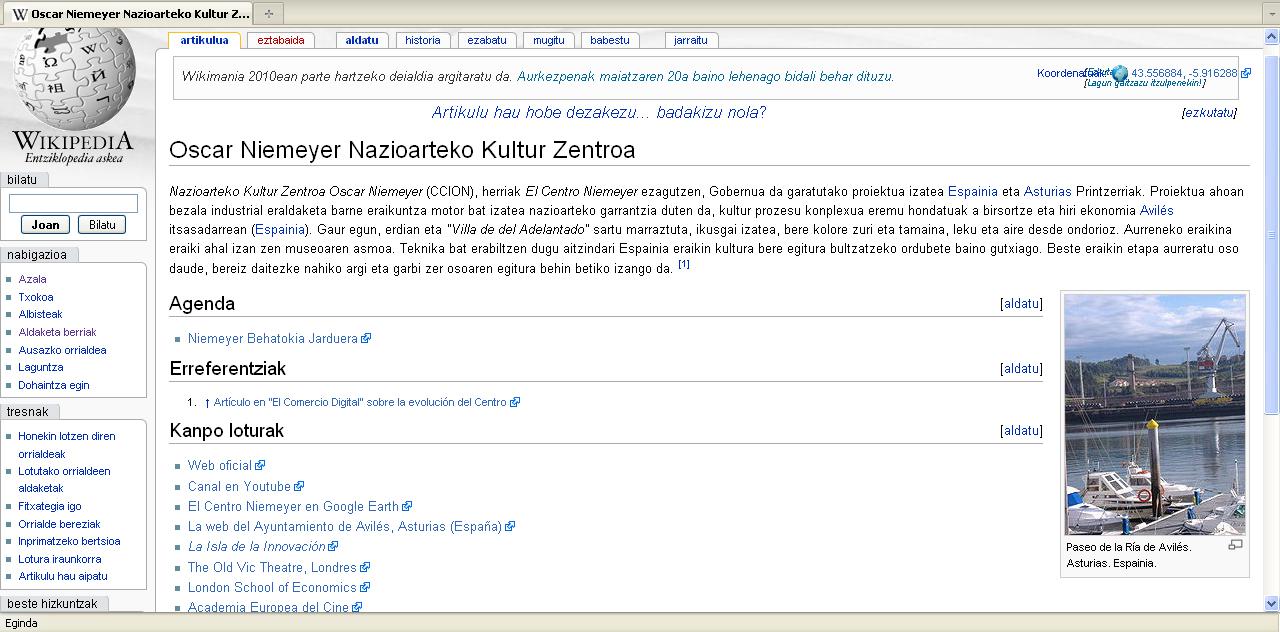The image size is (1280, 632).
Task: Click the enlarge icon in the photo caption
Action: pyautogui.click(x=1235, y=545)
